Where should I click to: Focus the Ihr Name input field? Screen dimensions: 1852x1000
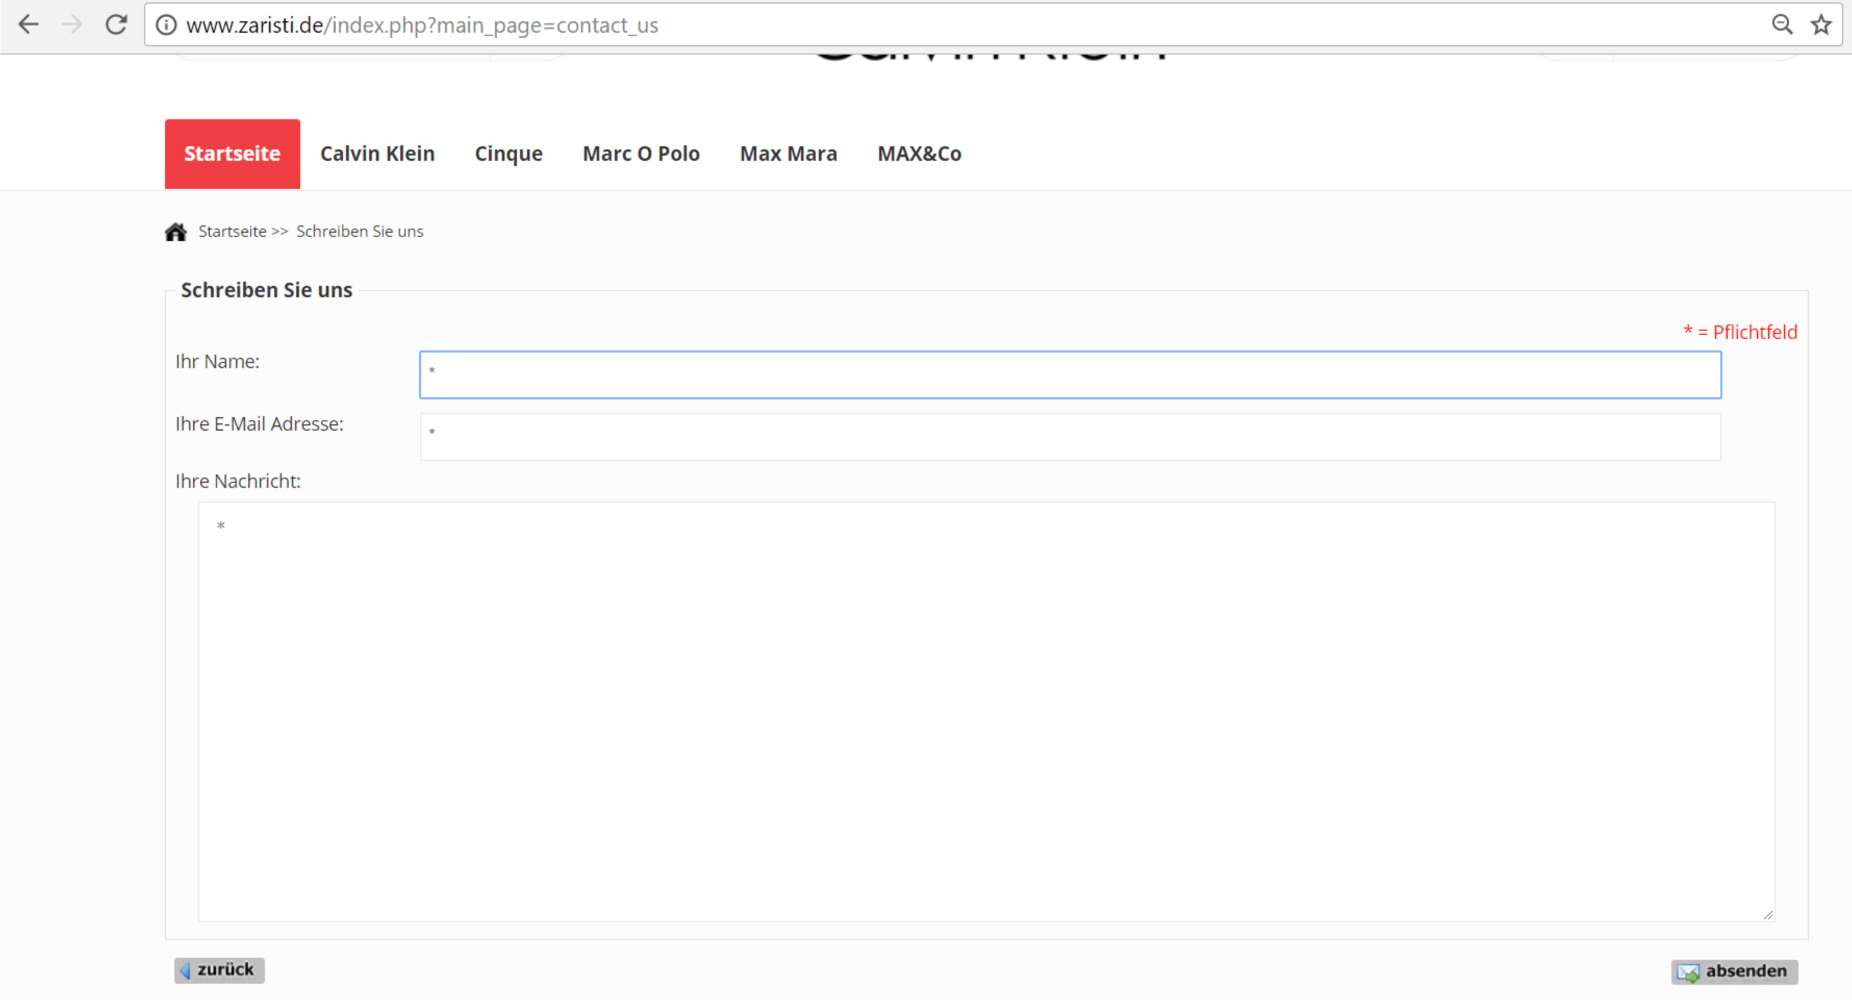[x=1070, y=375]
